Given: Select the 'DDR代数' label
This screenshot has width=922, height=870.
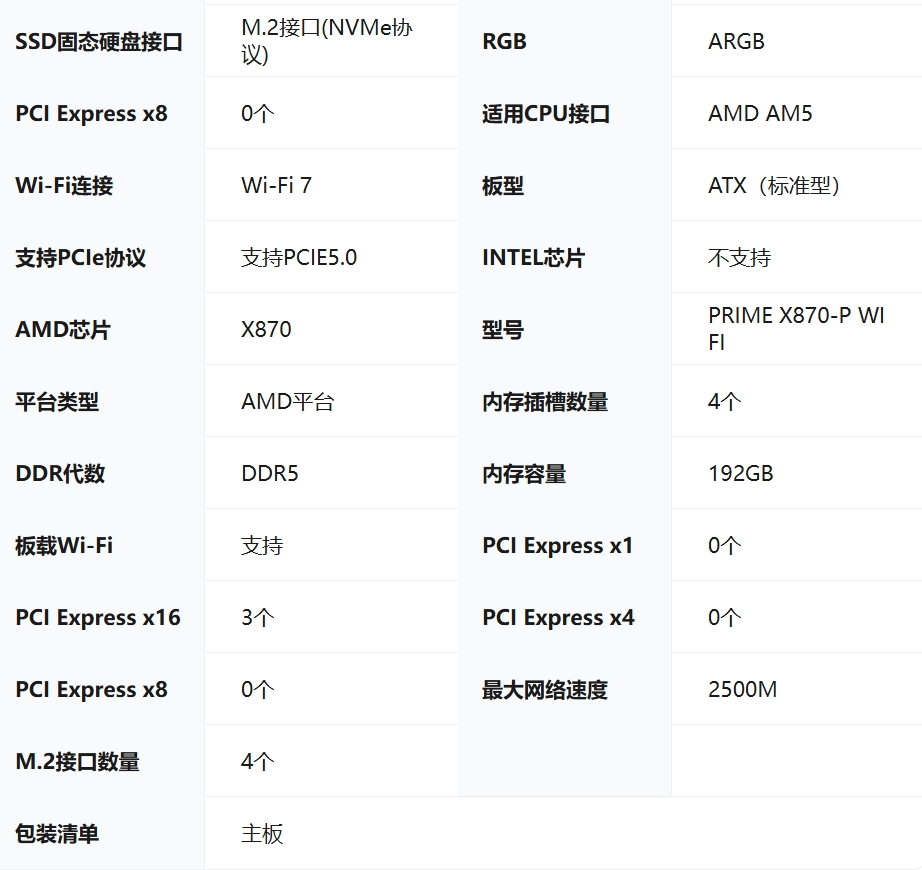Looking at the screenshot, I should pyautogui.click(x=60, y=473).
